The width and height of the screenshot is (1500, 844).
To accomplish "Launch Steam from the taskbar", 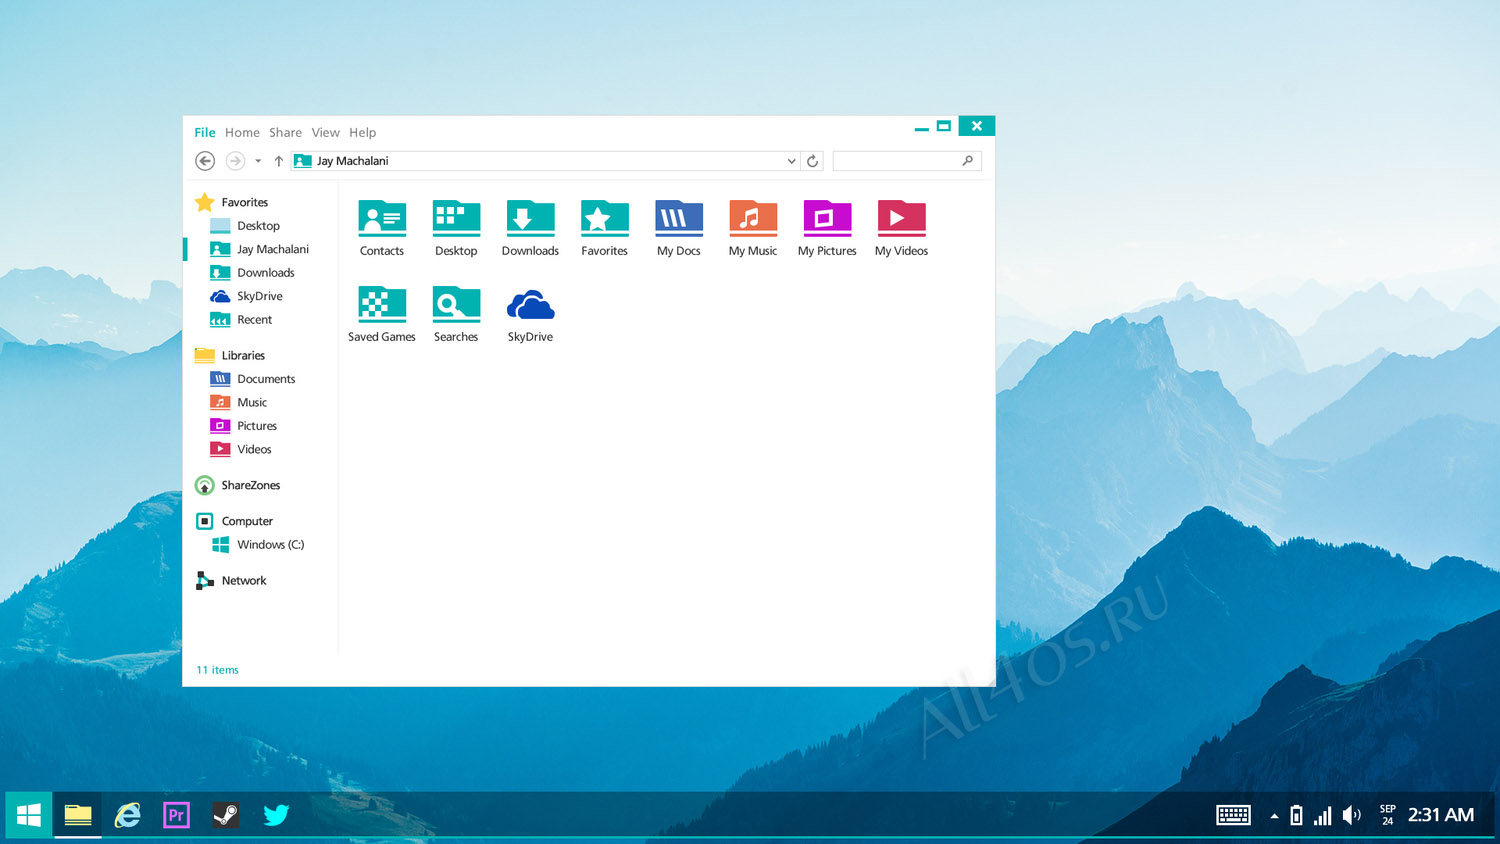I will click(x=226, y=815).
